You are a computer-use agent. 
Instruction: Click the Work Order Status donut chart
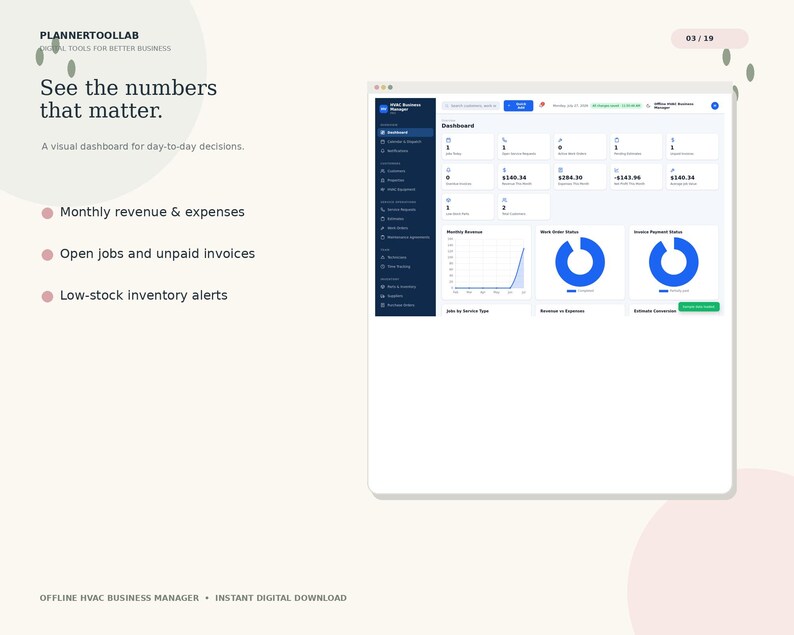[x=580, y=262]
